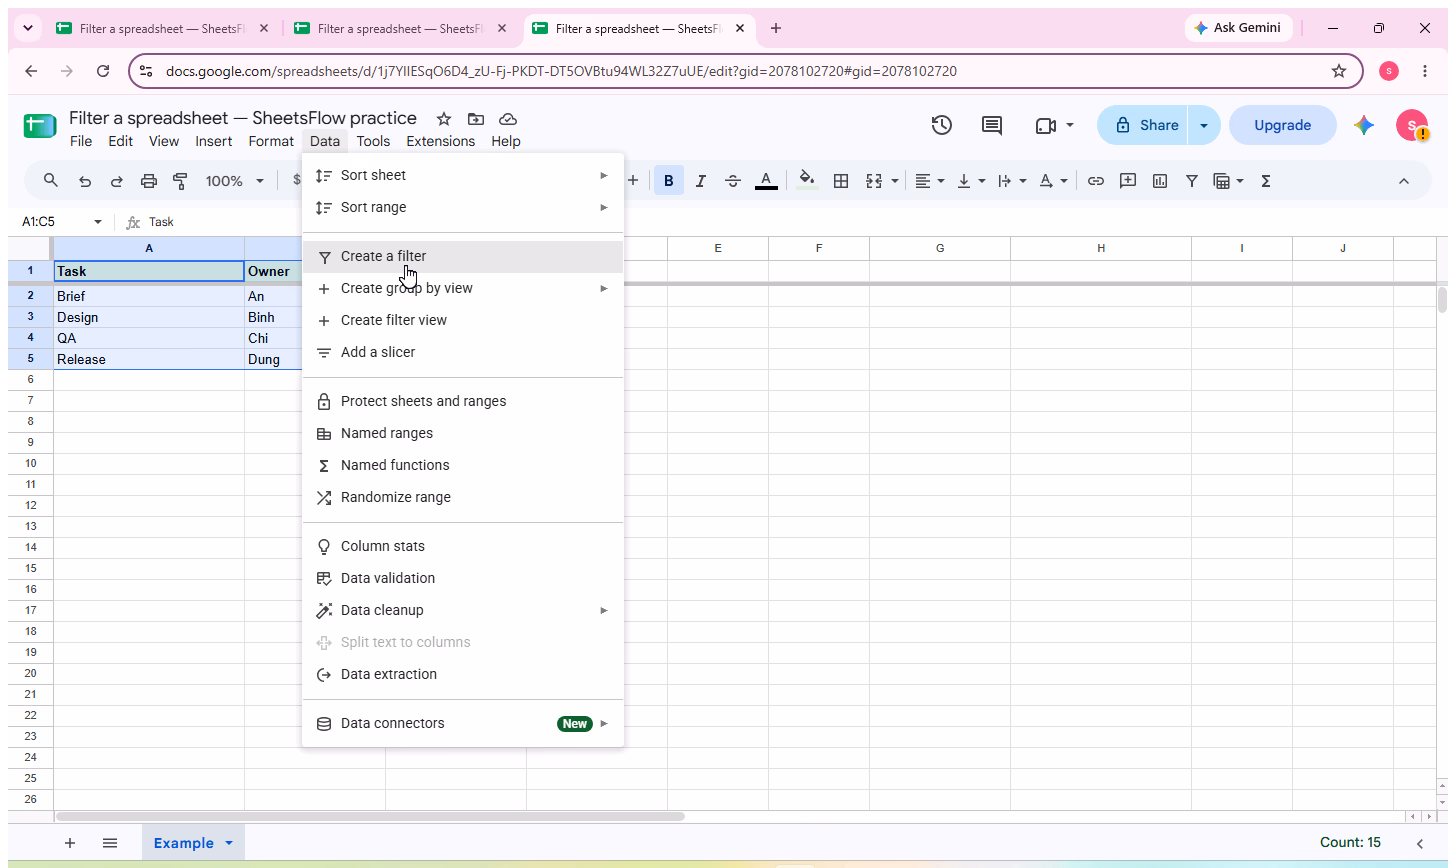
Task: Toggle italic formatting
Action: (x=701, y=181)
